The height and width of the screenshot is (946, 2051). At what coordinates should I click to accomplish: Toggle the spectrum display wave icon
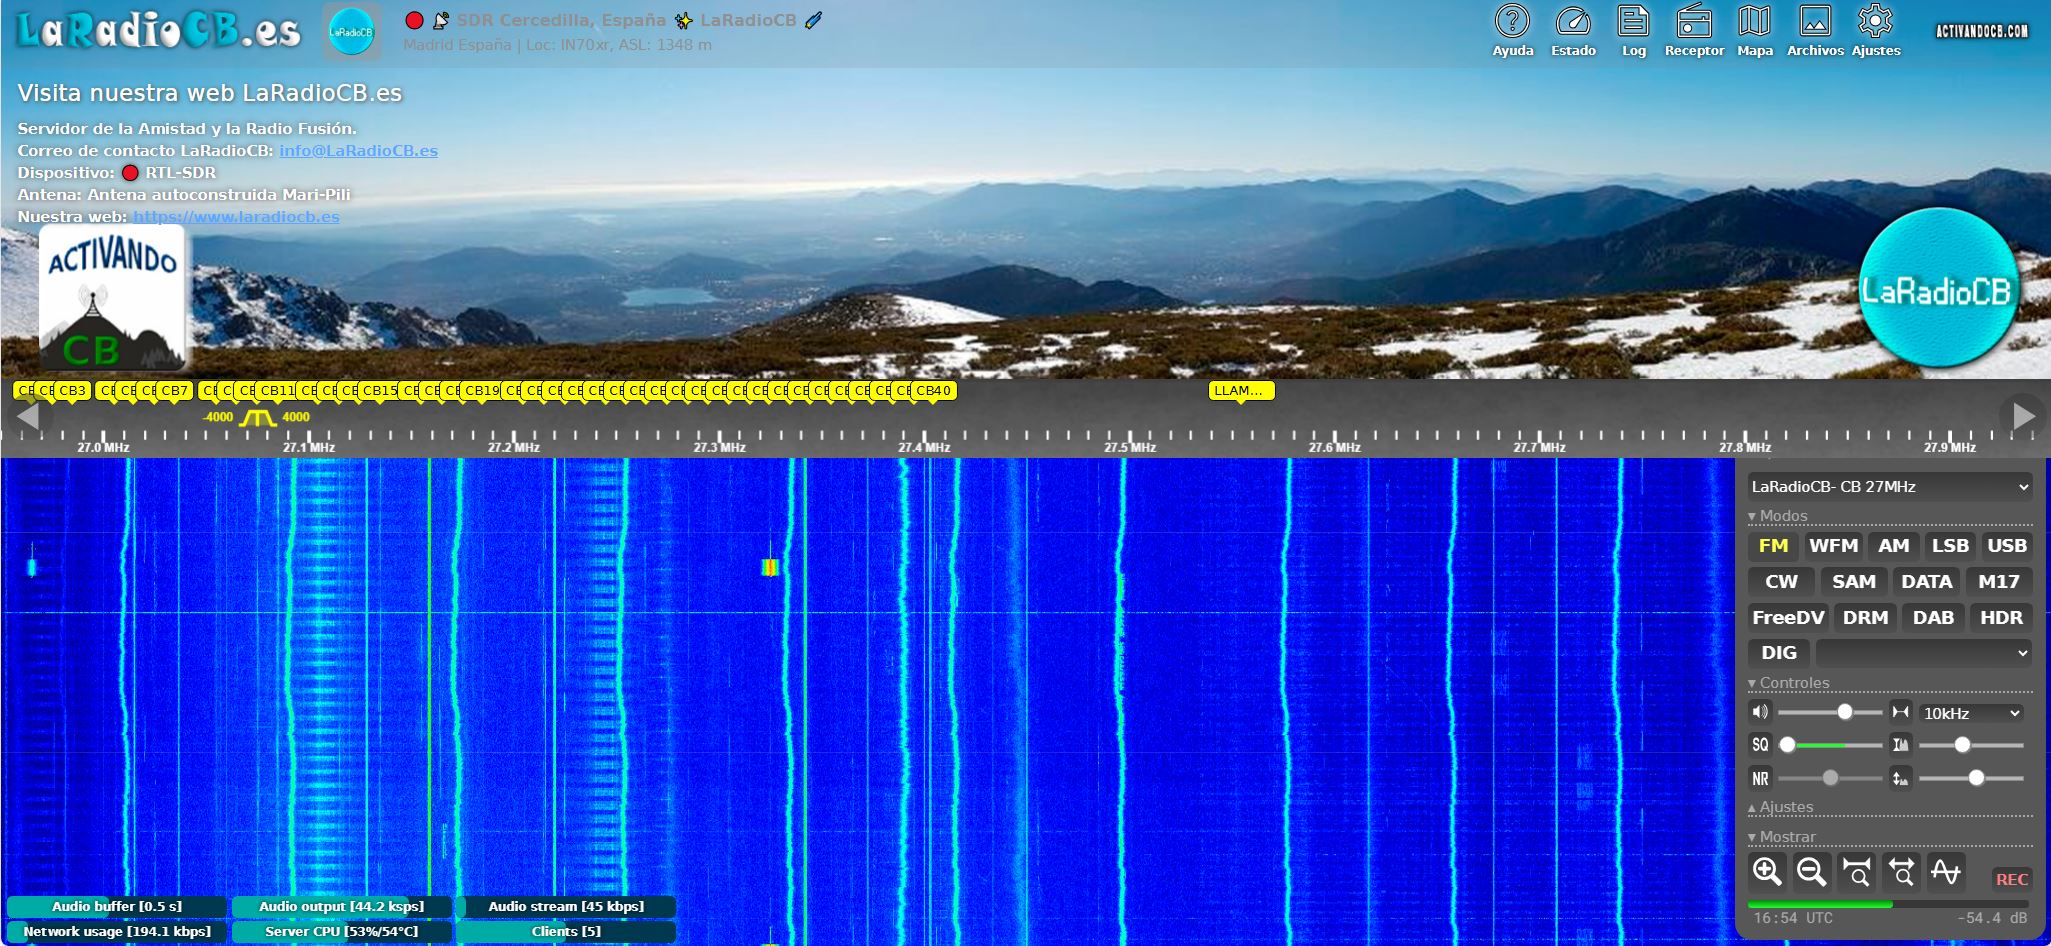tap(1946, 872)
